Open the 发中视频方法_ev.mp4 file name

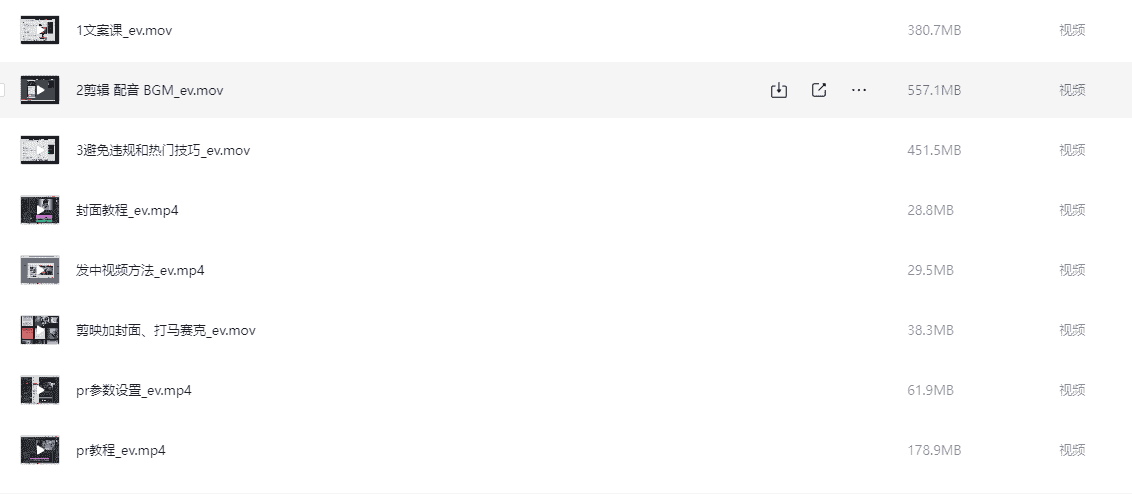click(x=140, y=270)
